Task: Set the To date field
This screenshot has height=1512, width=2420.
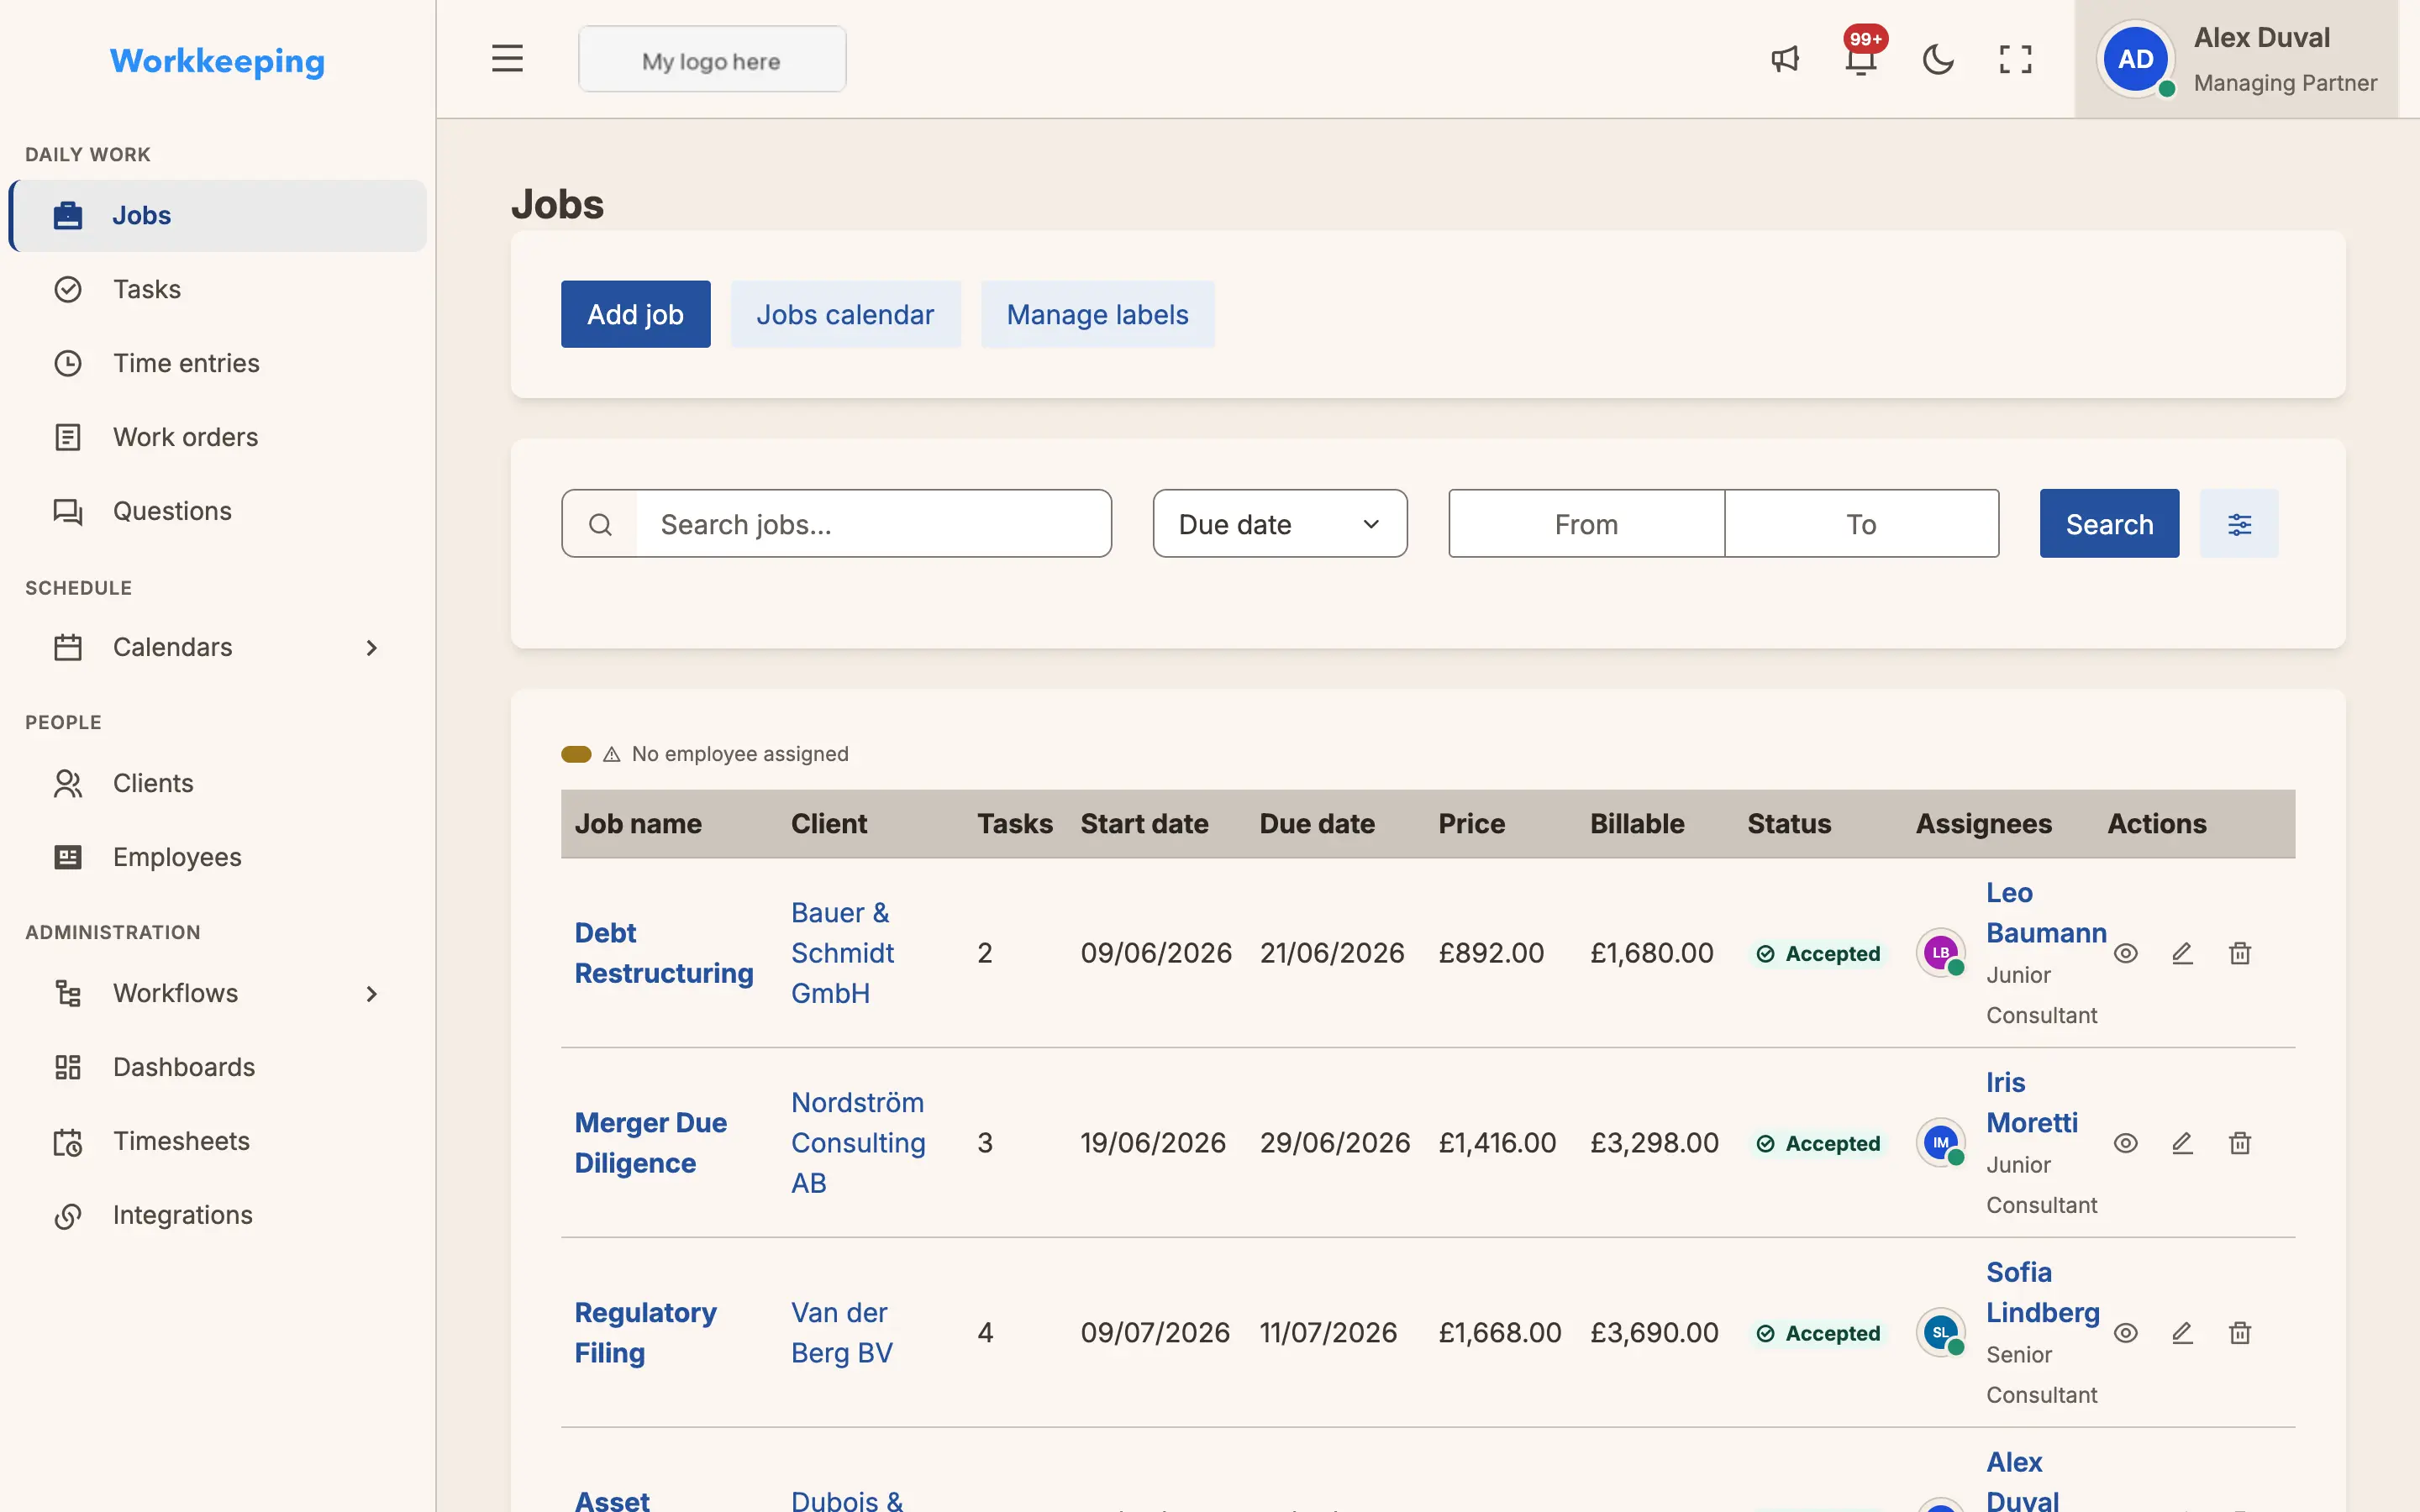Action: [1861, 524]
